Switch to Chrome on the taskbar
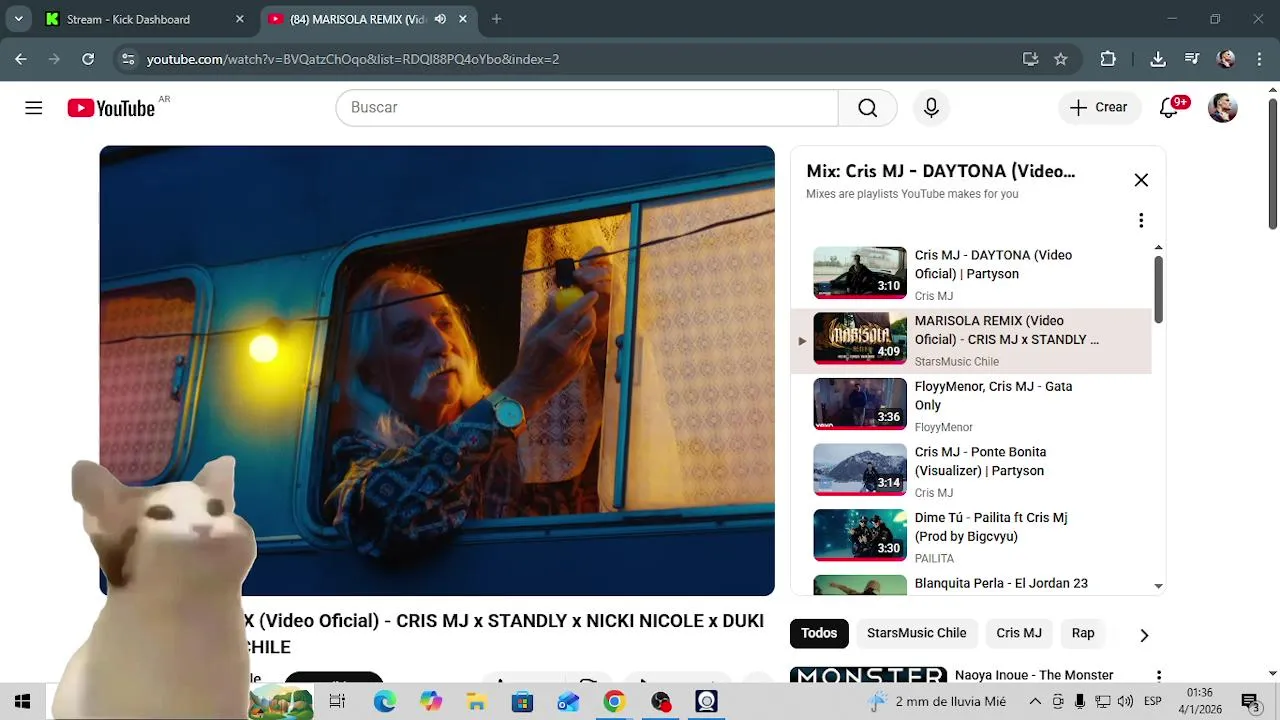1280x720 pixels. click(x=614, y=701)
